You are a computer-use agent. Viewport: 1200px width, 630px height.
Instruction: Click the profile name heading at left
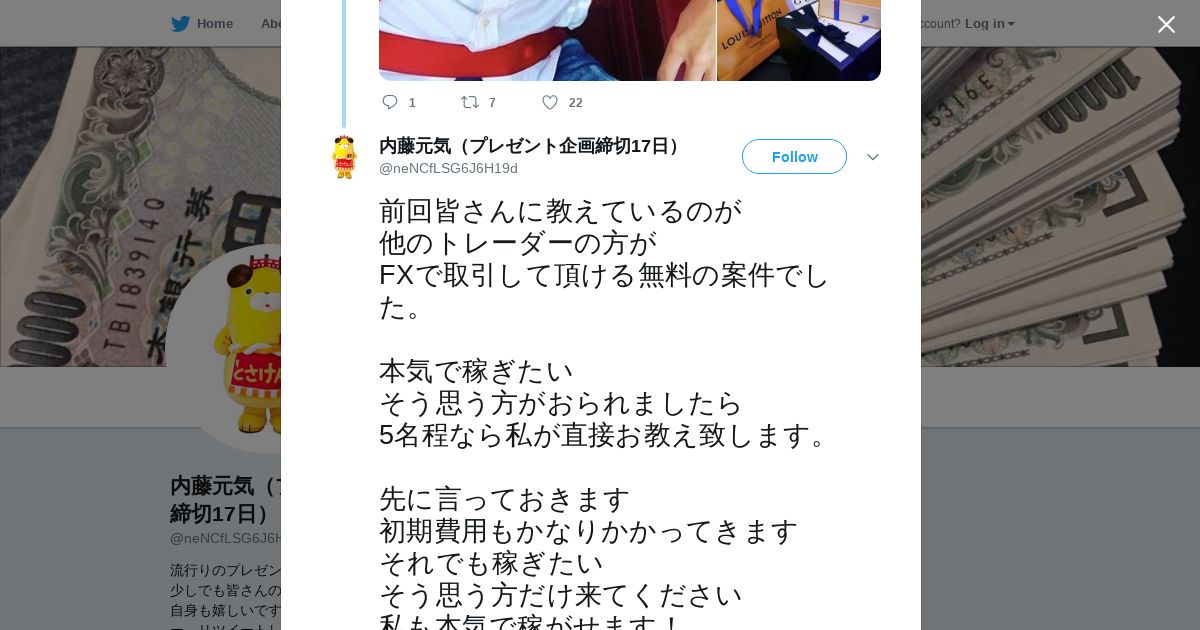tap(225, 499)
